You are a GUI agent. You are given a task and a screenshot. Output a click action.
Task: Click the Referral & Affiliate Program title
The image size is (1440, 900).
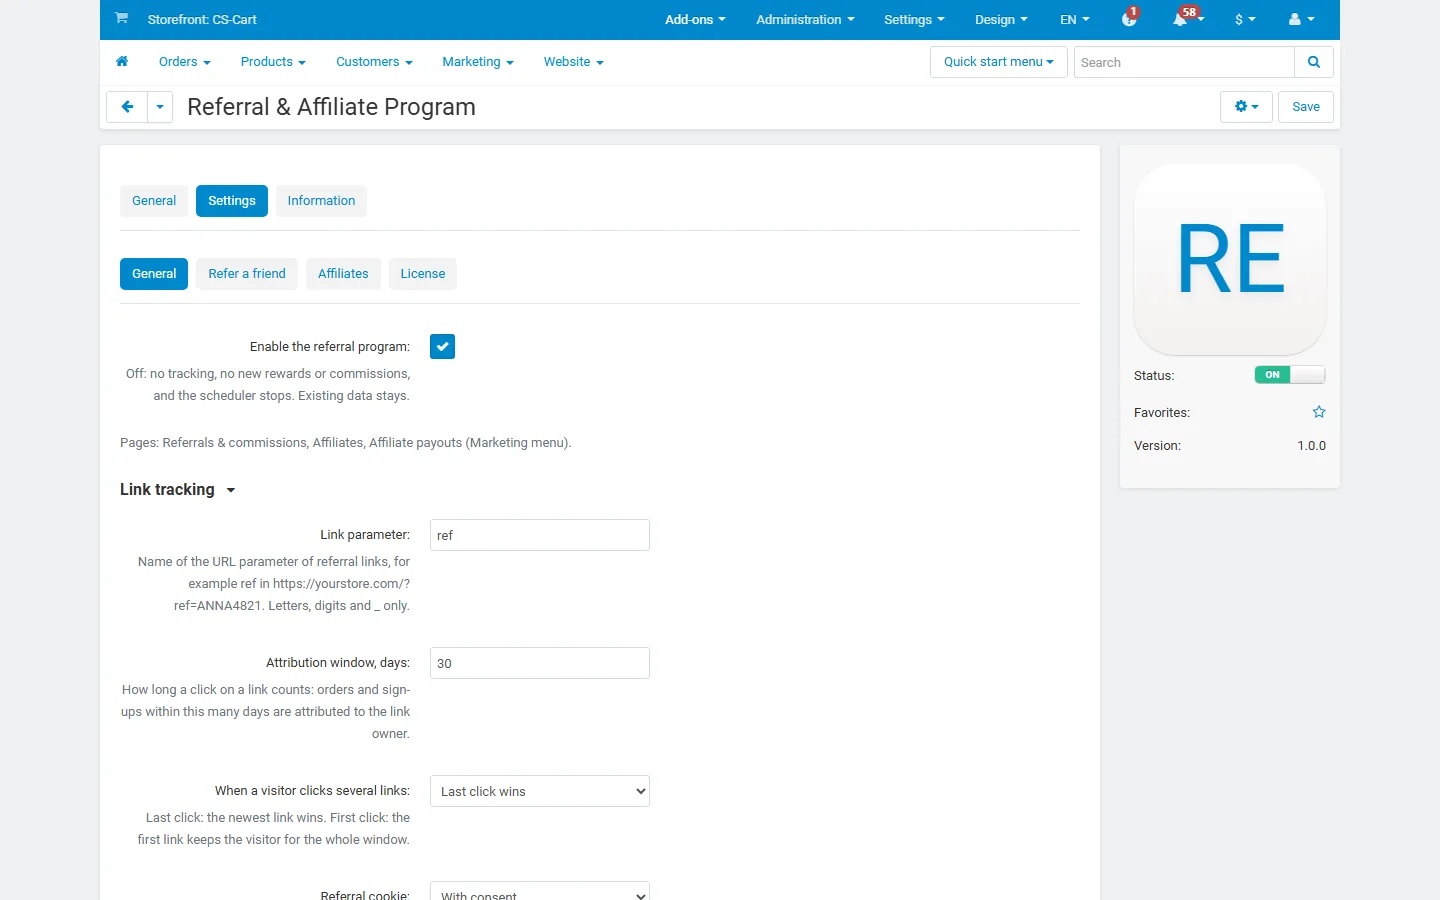(x=331, y=107)
